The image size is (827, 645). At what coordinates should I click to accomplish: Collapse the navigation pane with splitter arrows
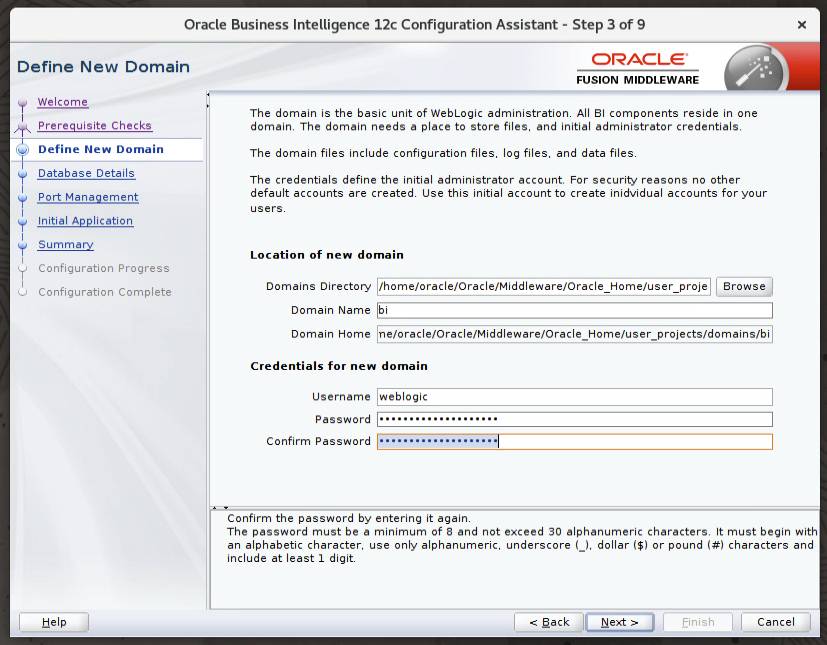[208, 100]
